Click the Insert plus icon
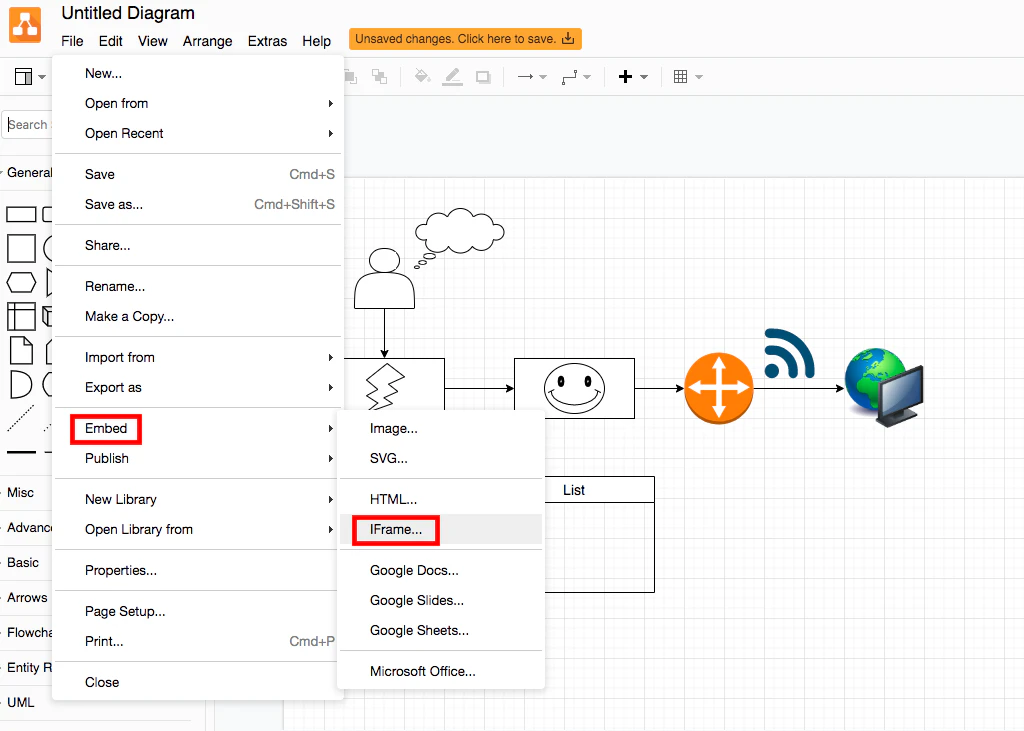This screenshot has width=1024, height=731. tap(625, 77)
